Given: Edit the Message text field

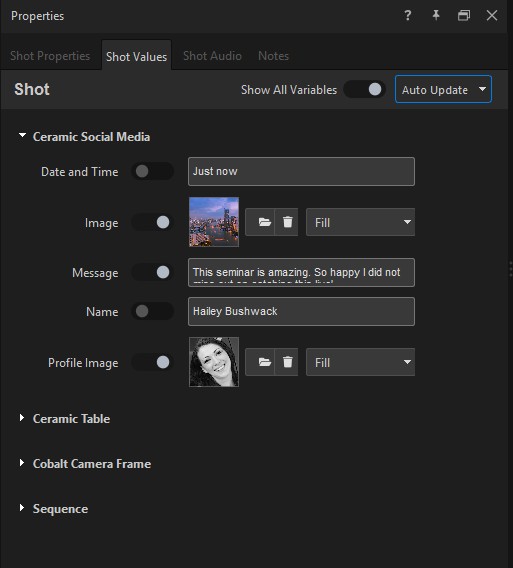Looking at the screenshot, I should [301, 272].
